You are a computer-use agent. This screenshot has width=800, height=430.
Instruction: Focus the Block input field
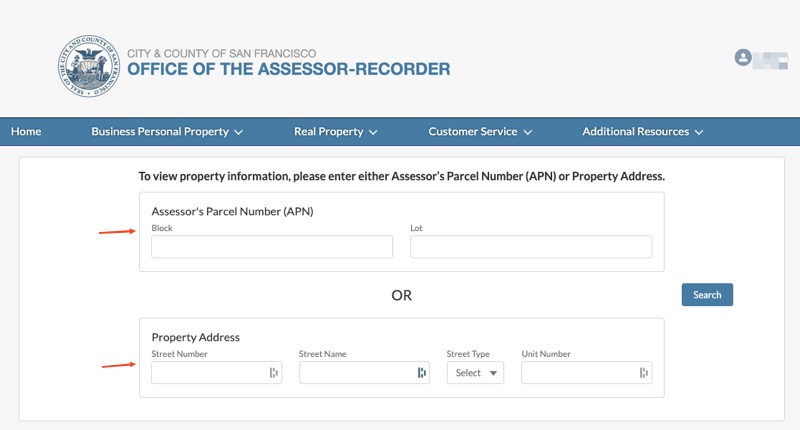[x=272, y=247]
